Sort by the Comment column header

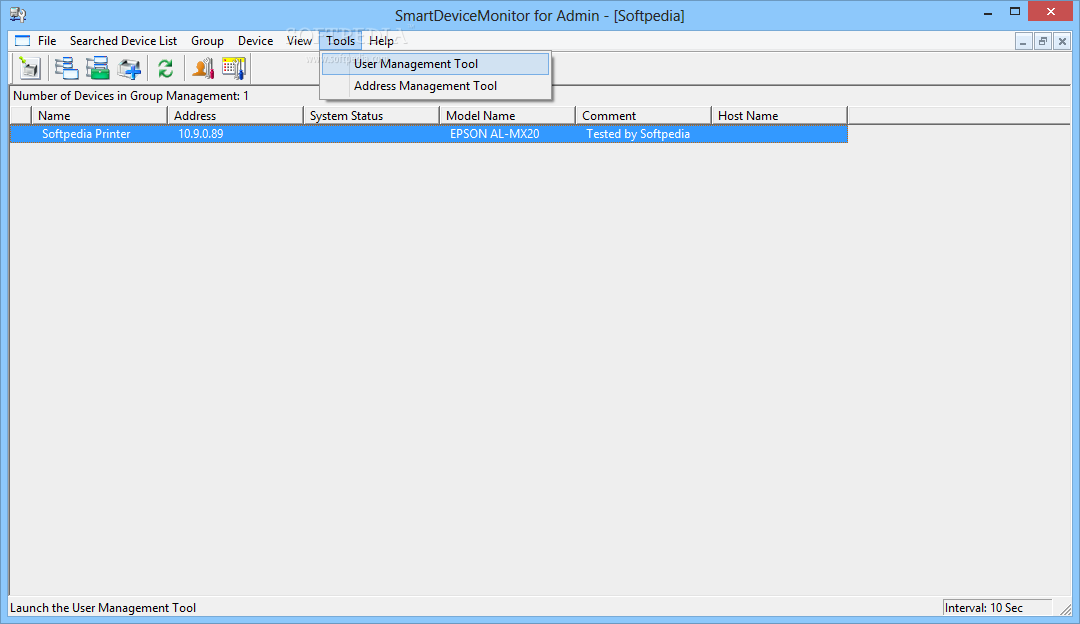643,116
